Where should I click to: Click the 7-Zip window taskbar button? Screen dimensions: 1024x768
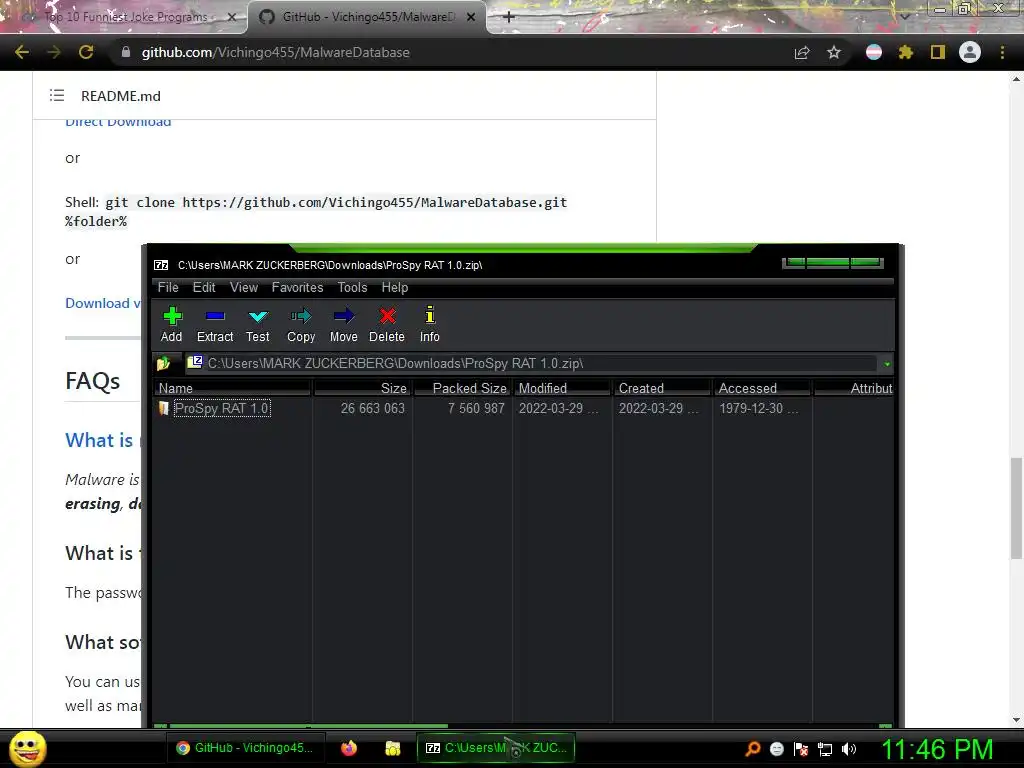(x=496, y=748)
